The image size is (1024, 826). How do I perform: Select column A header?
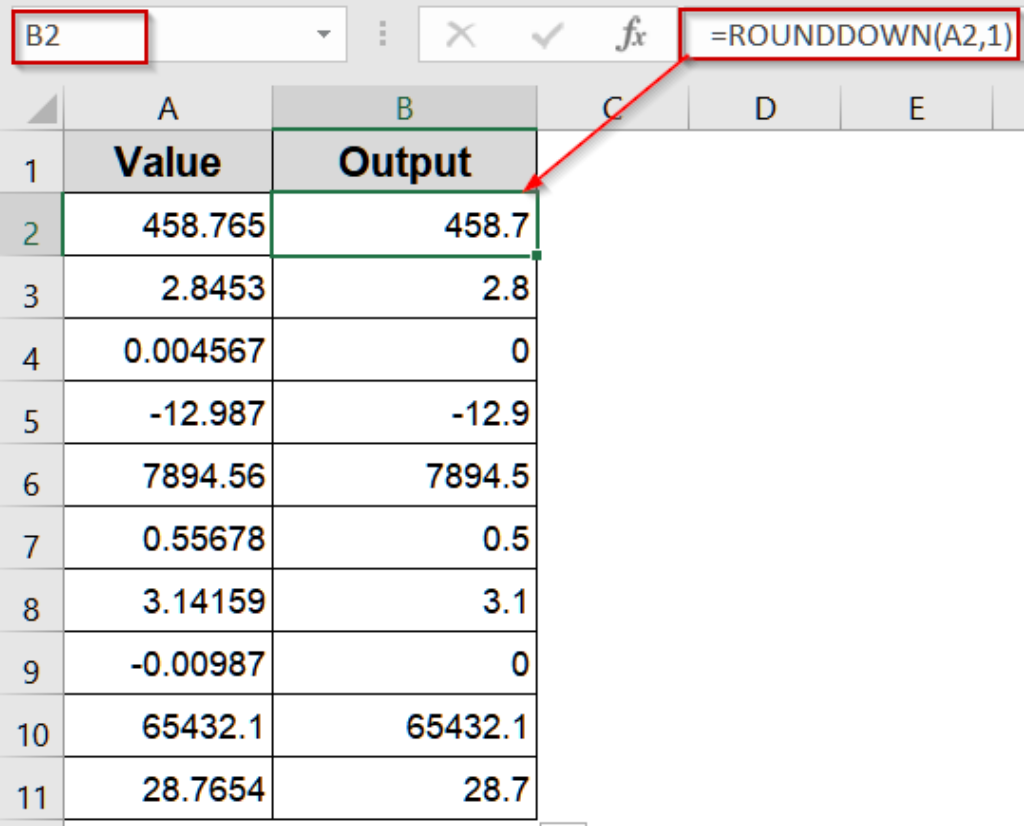[168, 107]
